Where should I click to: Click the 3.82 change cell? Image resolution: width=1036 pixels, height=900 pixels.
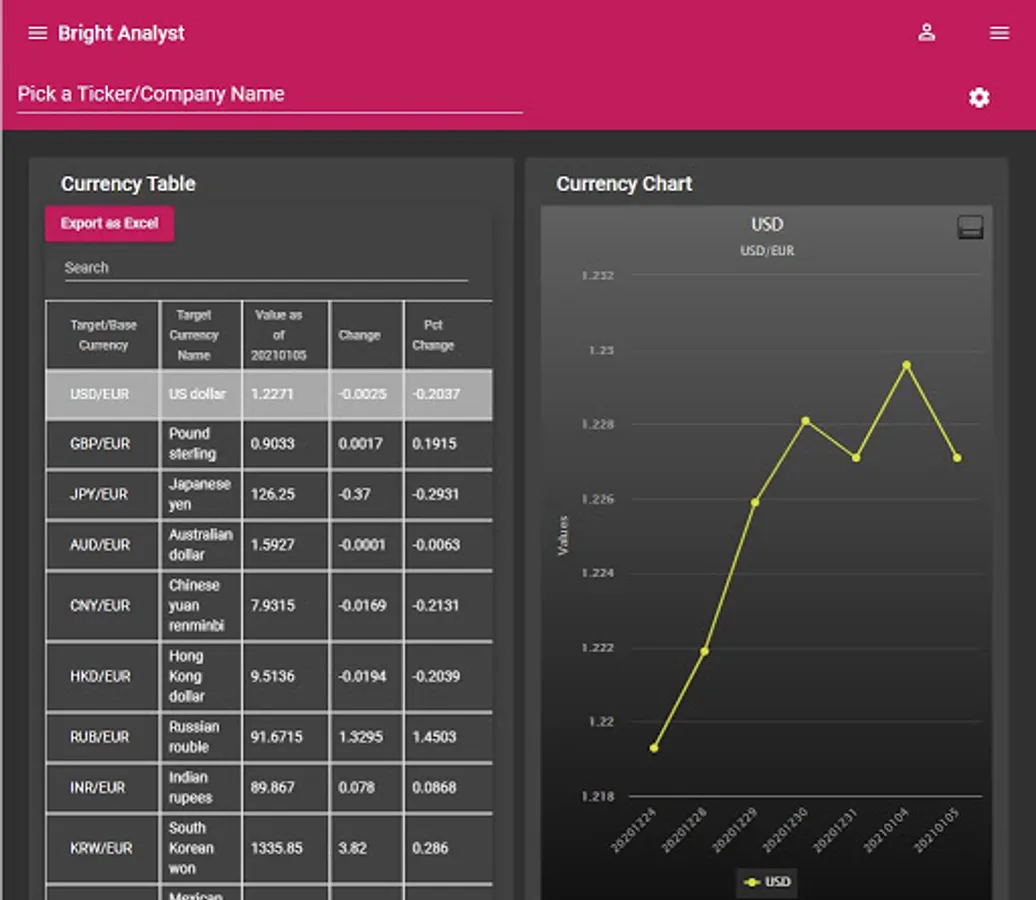pyautogui.click(x=367, y=848)
